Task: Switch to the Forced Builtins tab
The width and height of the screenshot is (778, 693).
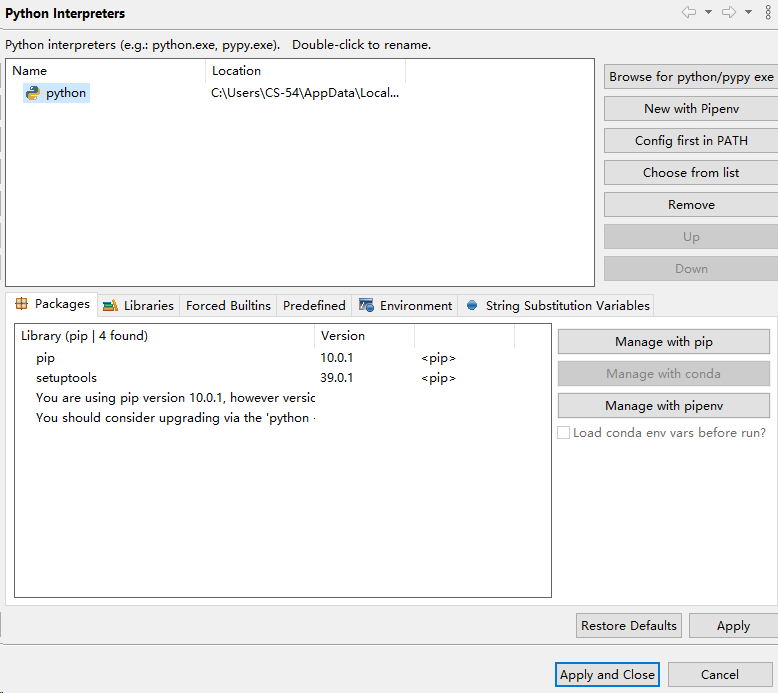Action: click(228, 305)
